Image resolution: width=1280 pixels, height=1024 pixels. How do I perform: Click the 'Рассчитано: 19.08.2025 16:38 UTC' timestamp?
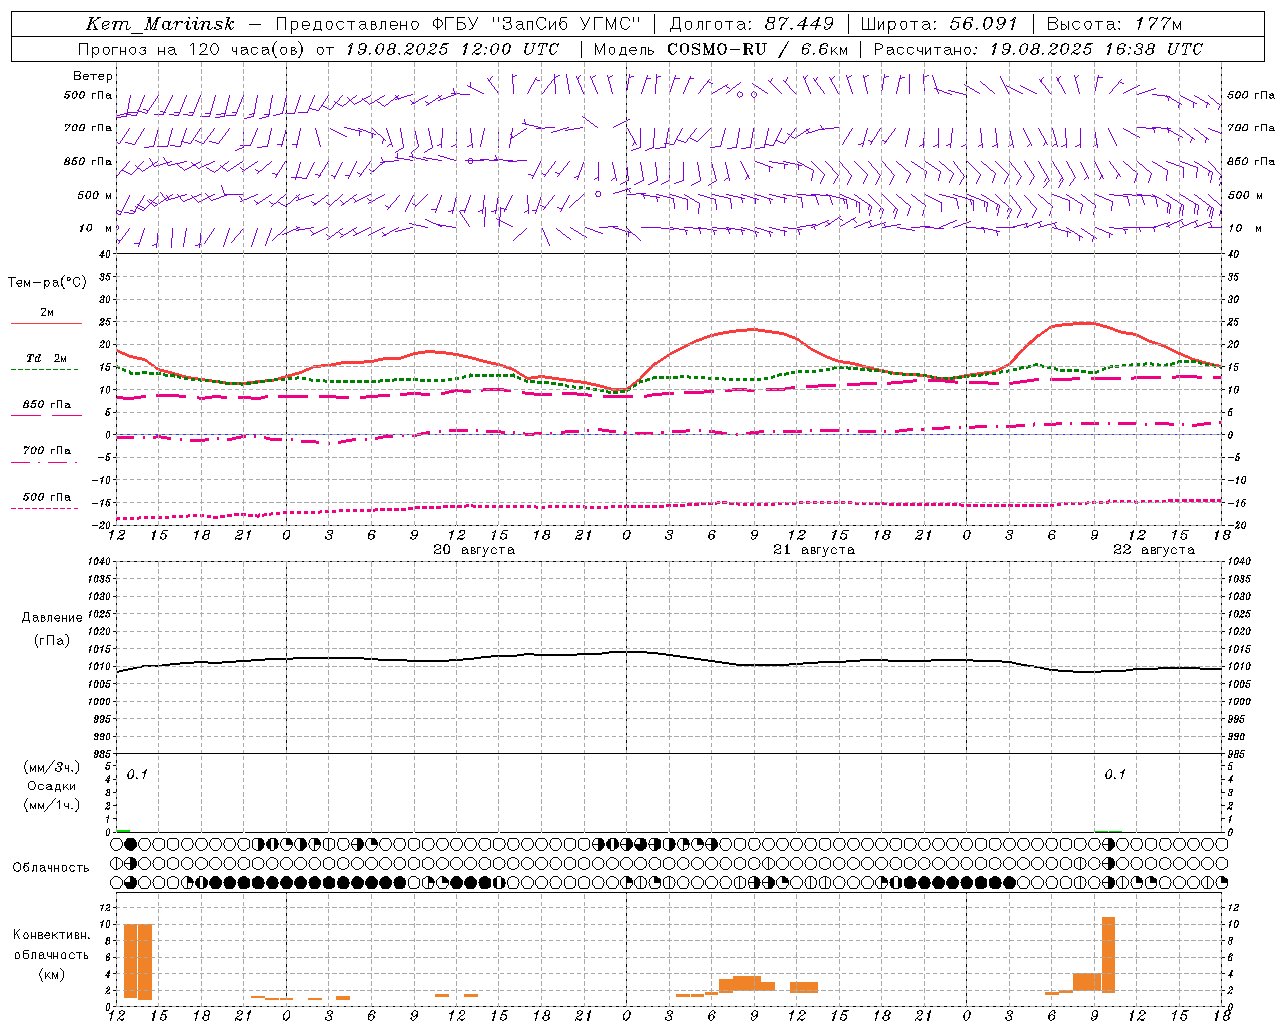pyautogui.click(x=1038, y=49)
